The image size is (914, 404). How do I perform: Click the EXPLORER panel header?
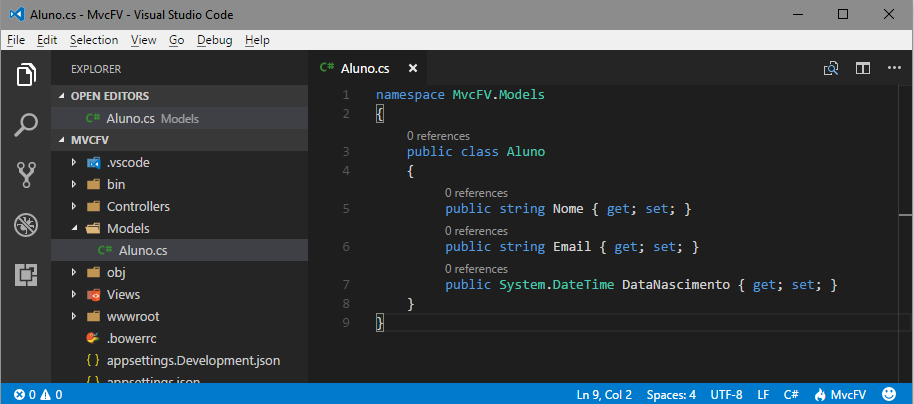[96, 69]
